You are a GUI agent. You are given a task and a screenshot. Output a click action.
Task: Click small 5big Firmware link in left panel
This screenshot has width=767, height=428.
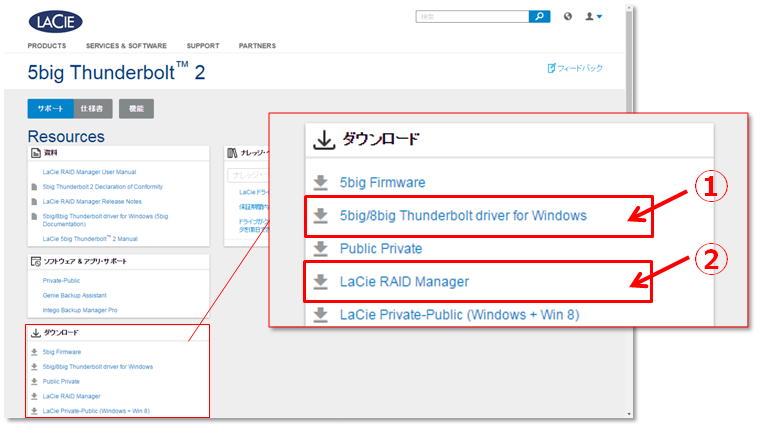coord(62,352)
